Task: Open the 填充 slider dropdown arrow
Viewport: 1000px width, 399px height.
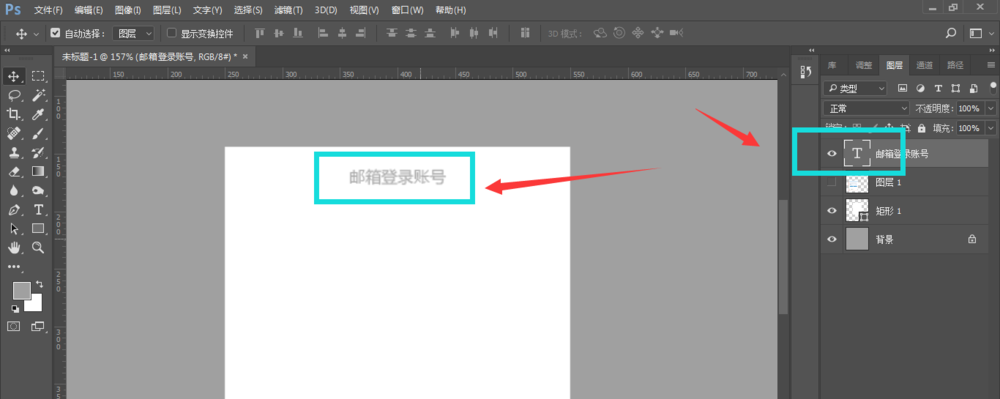Action: click(990, 128)
